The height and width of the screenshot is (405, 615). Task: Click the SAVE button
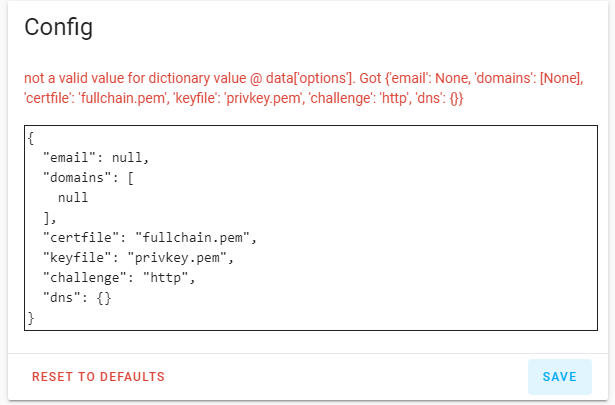[x=559, y=376]
